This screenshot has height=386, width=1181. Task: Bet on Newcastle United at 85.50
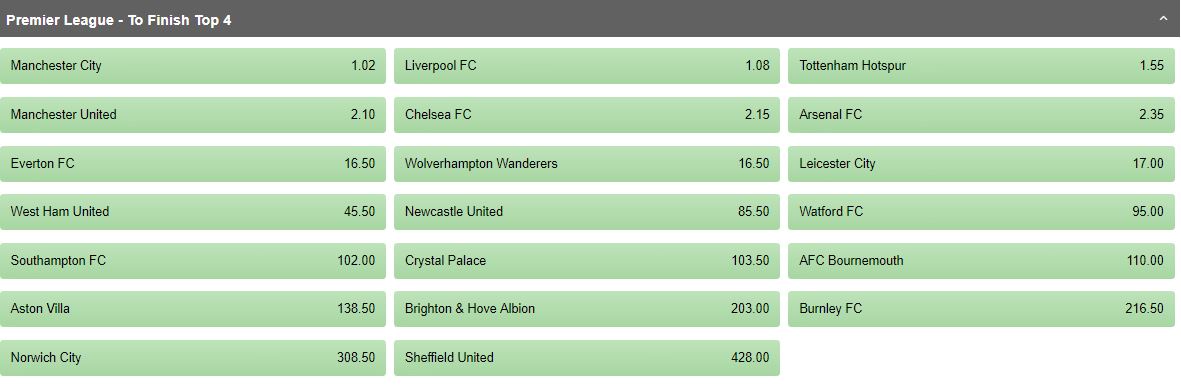point(587,212)
